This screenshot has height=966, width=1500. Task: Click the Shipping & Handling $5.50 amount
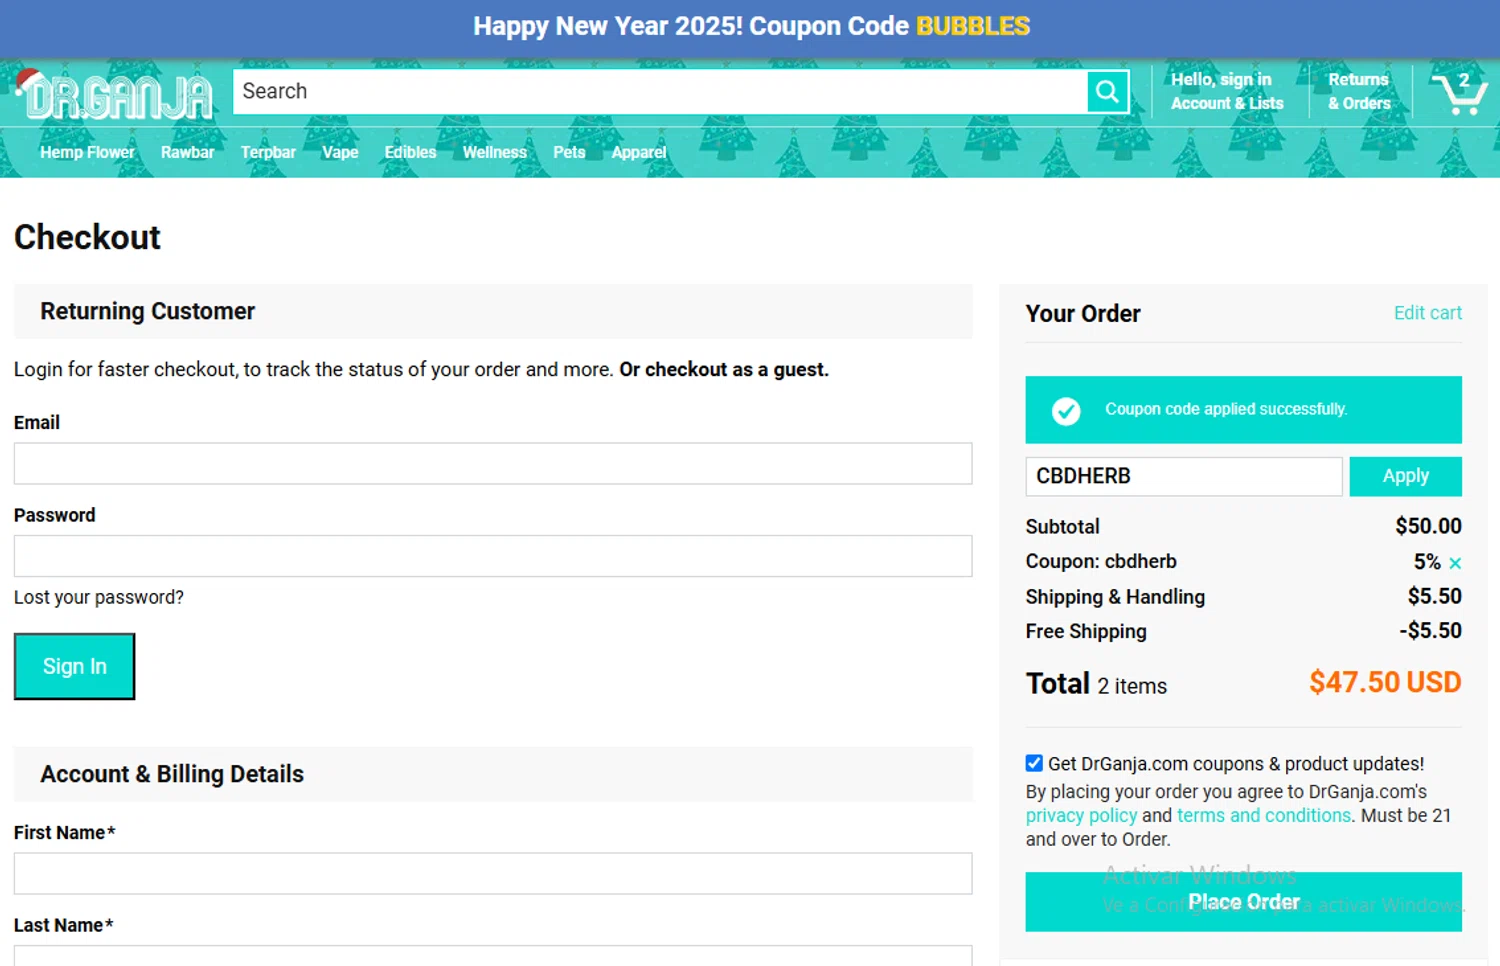(x=1434, y=596)
